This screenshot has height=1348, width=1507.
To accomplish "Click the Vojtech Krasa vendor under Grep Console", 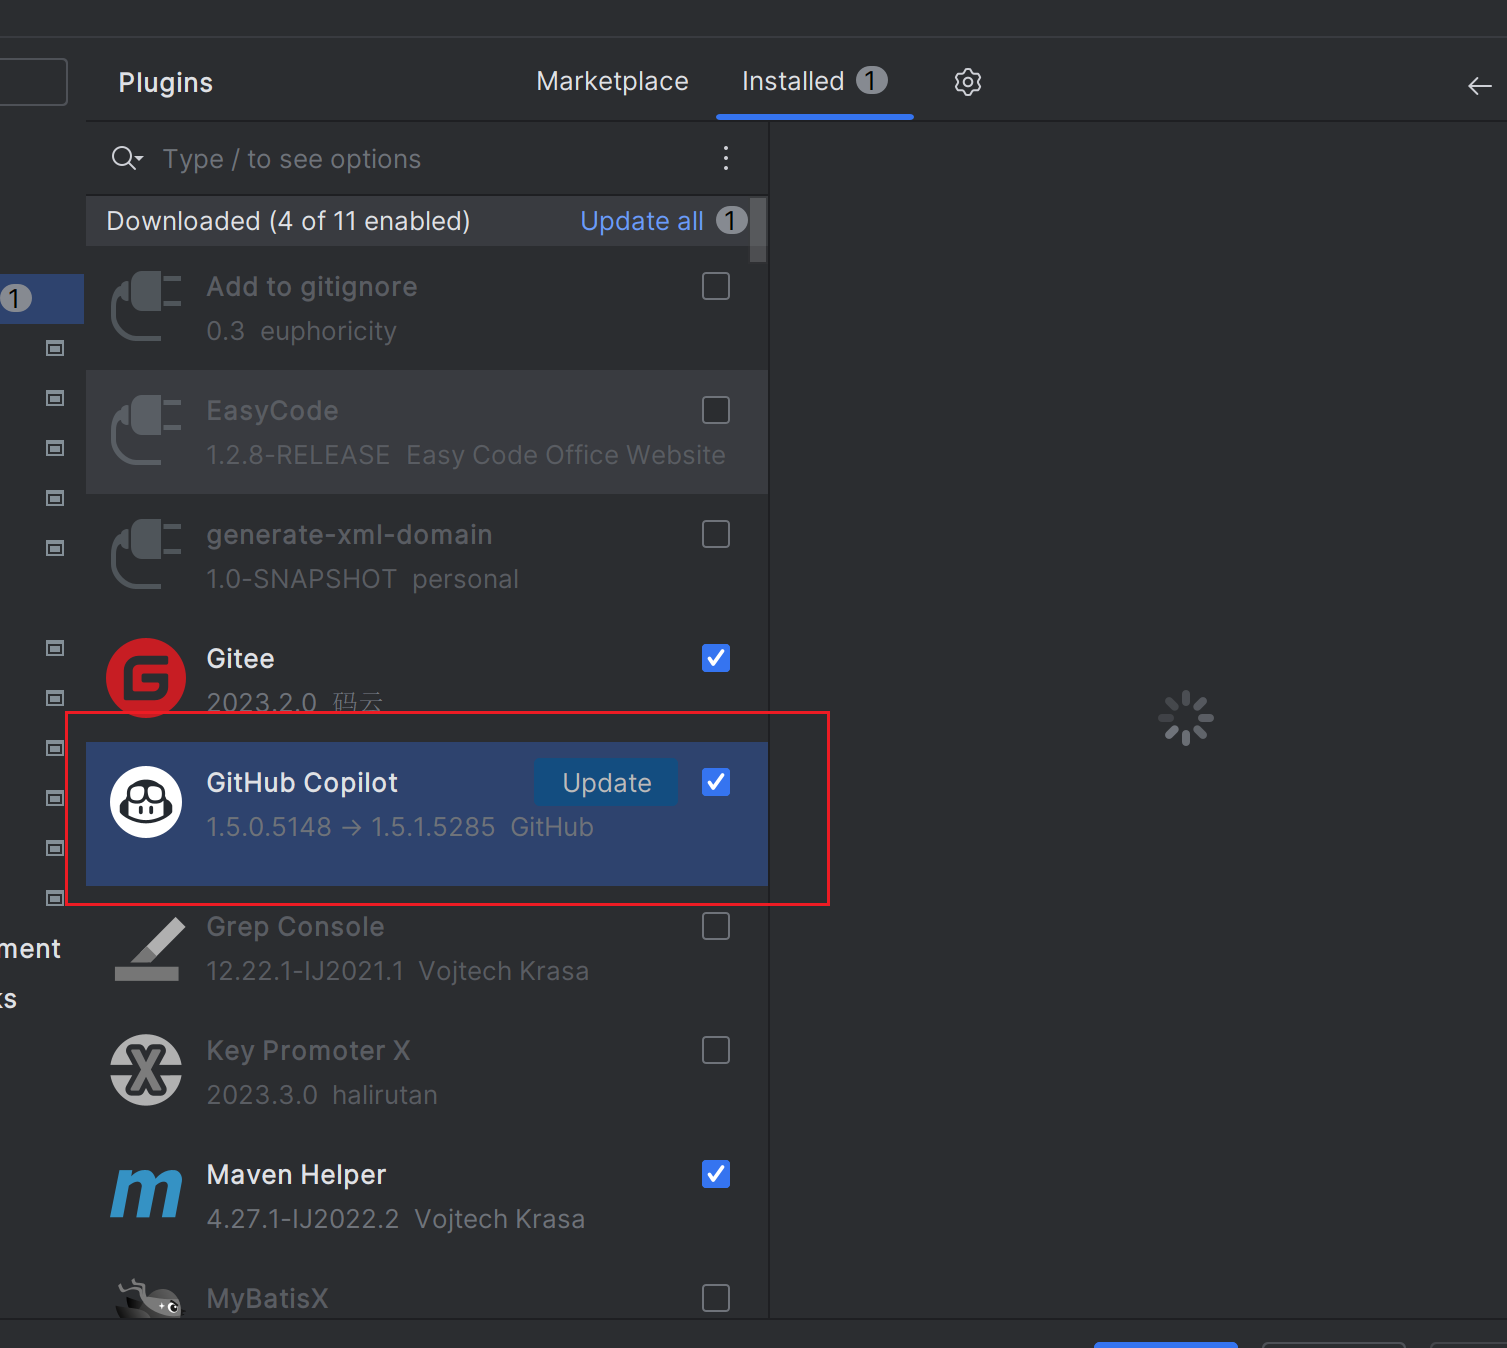I will pos(503,971).
